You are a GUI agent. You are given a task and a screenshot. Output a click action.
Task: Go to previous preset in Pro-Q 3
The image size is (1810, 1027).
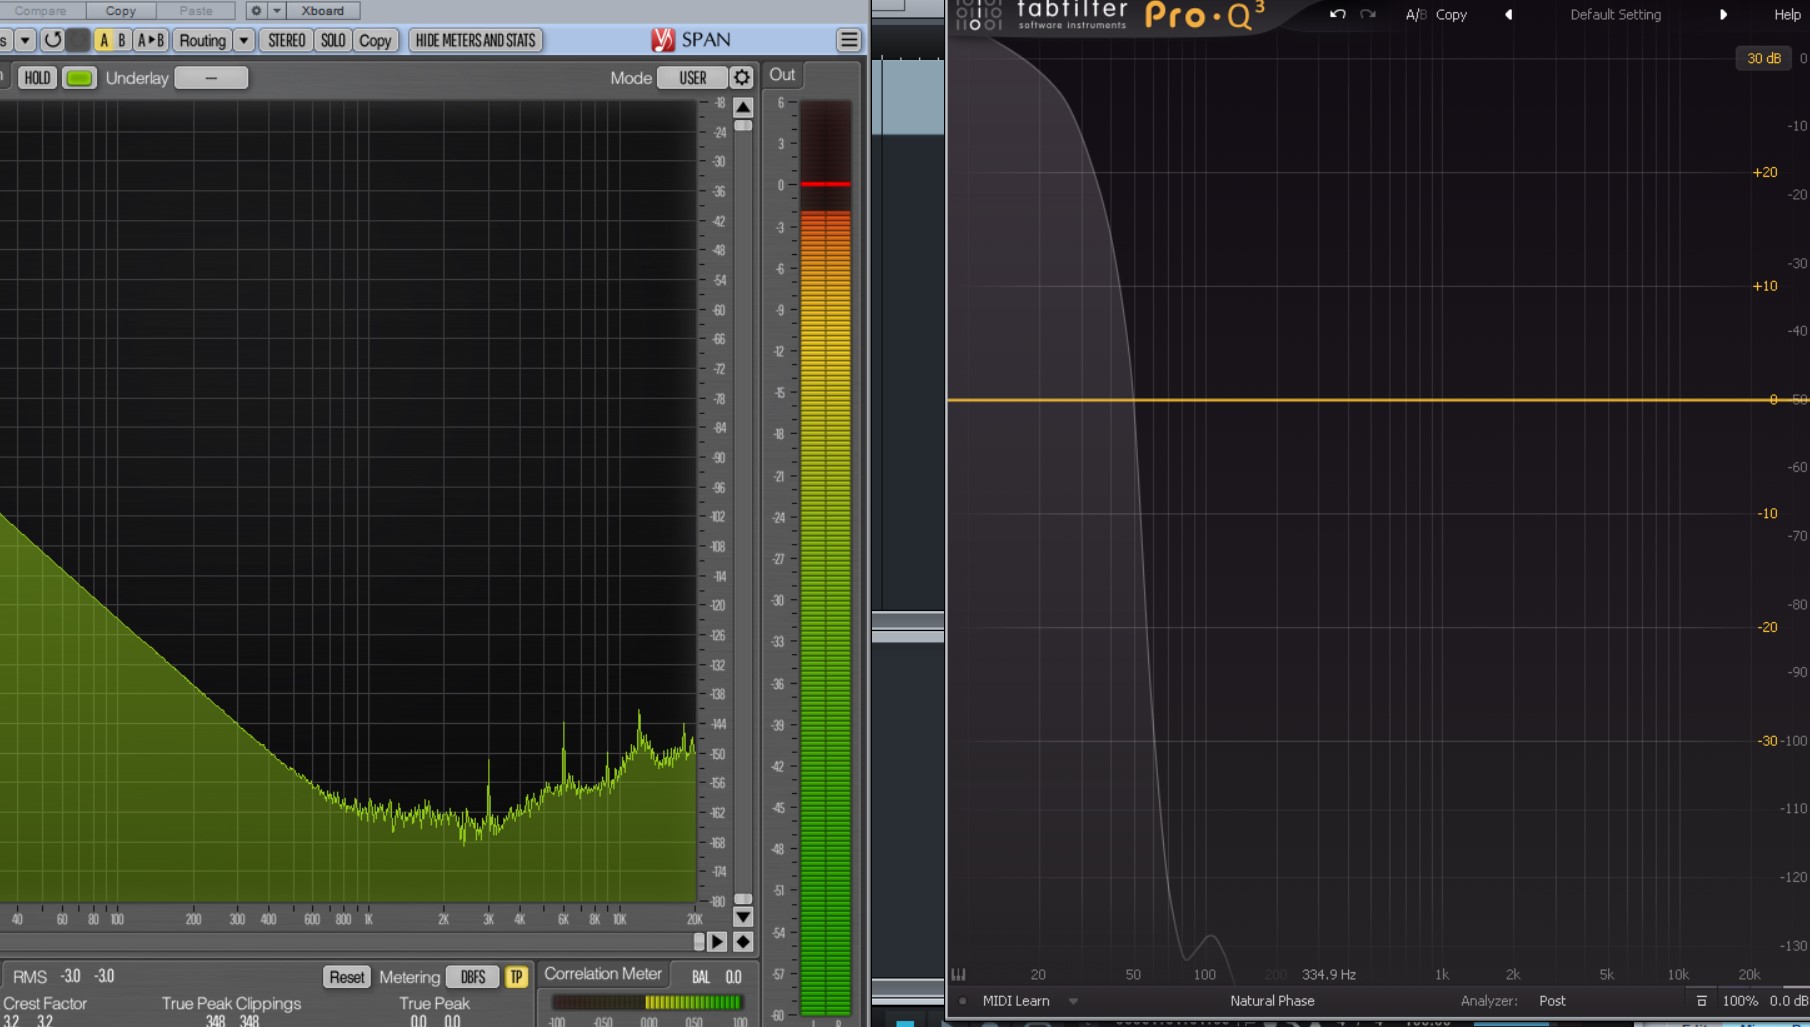[1508, 14]
